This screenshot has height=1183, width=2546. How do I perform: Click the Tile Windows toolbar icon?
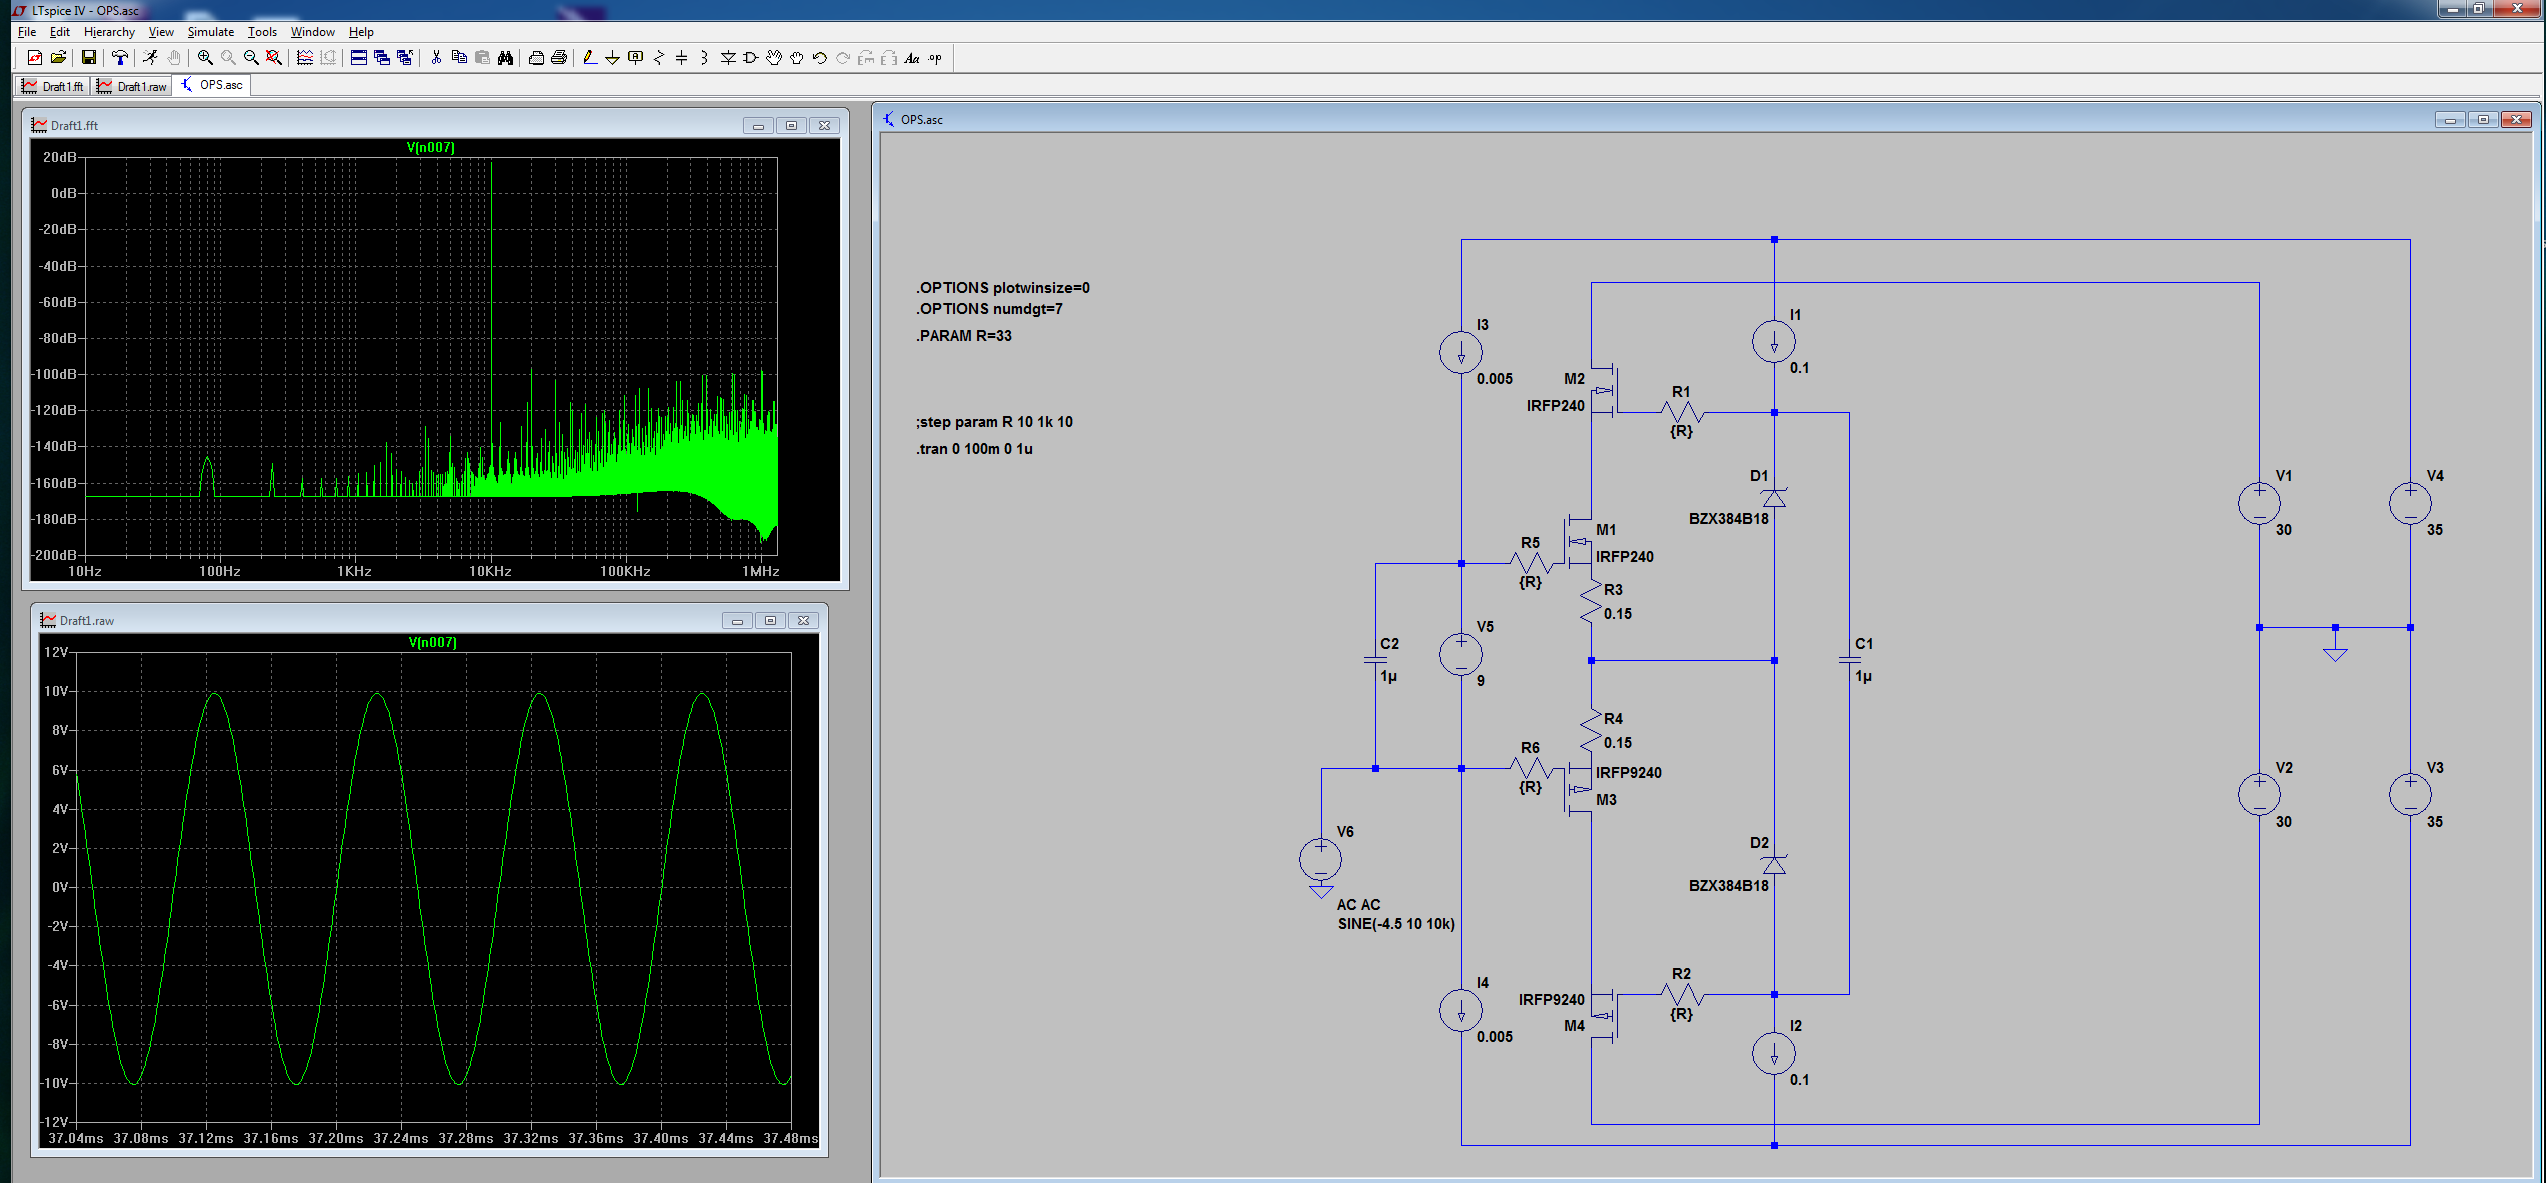358,58
